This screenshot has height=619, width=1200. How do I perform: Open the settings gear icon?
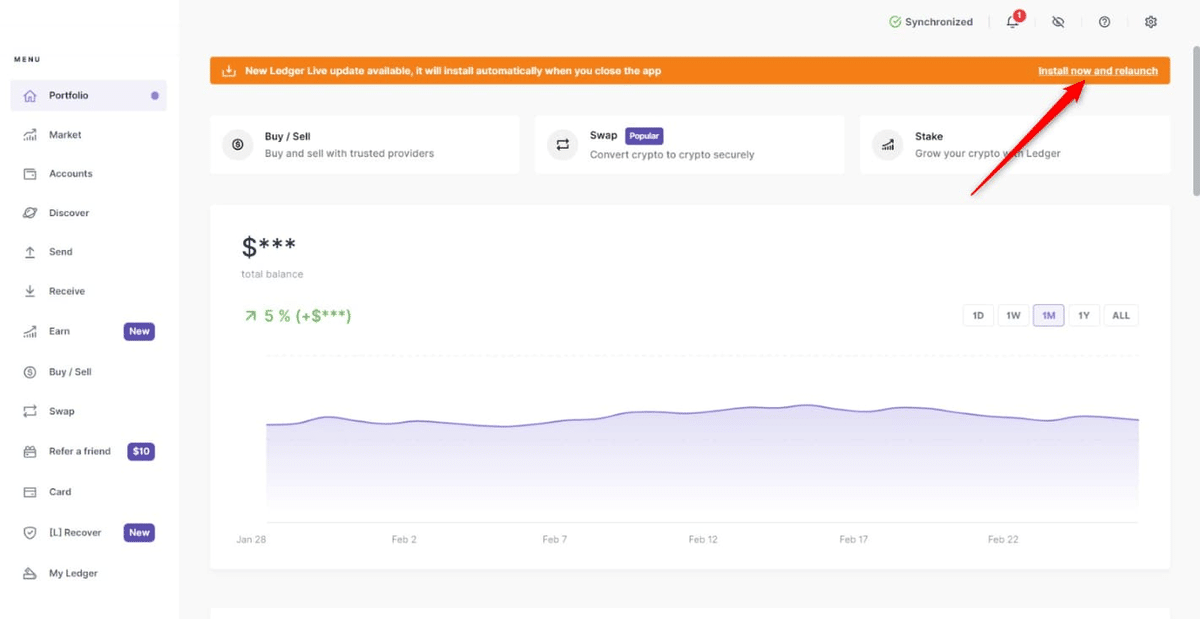(x=1151, y=22)
